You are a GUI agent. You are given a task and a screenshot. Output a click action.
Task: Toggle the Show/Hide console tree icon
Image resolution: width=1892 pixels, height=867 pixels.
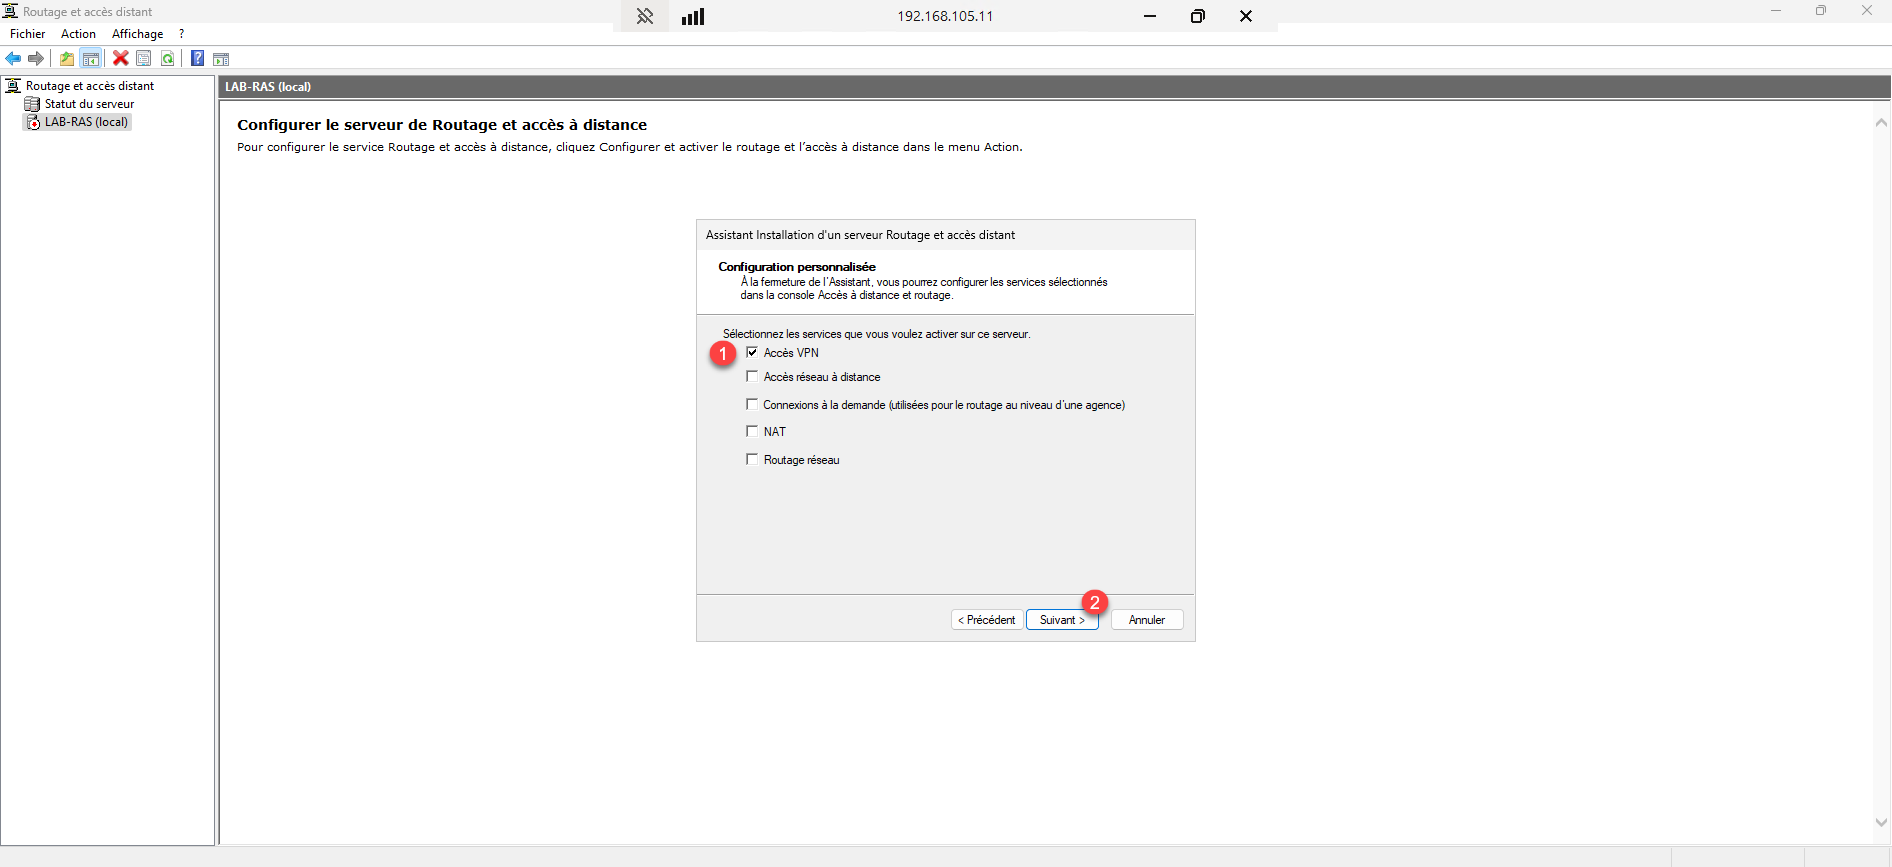91,59
